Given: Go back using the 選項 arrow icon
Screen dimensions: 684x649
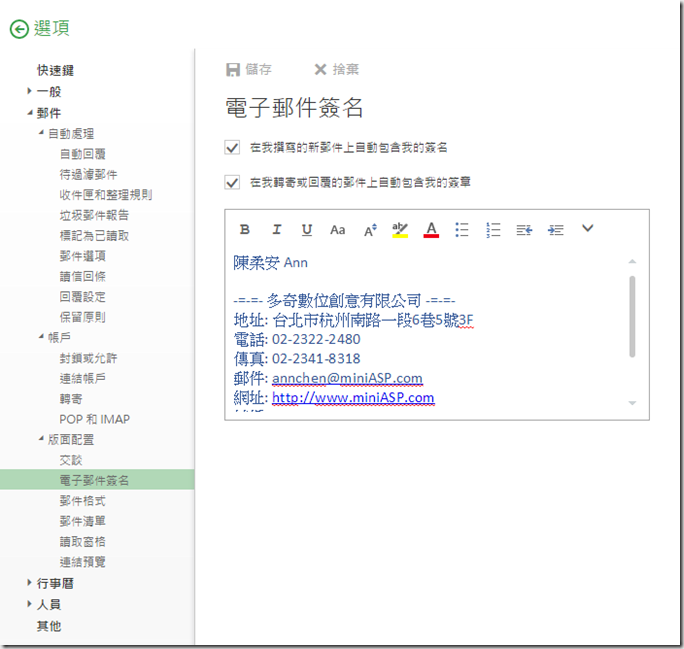Looking at the screenshot, I should tap(18, 29).
